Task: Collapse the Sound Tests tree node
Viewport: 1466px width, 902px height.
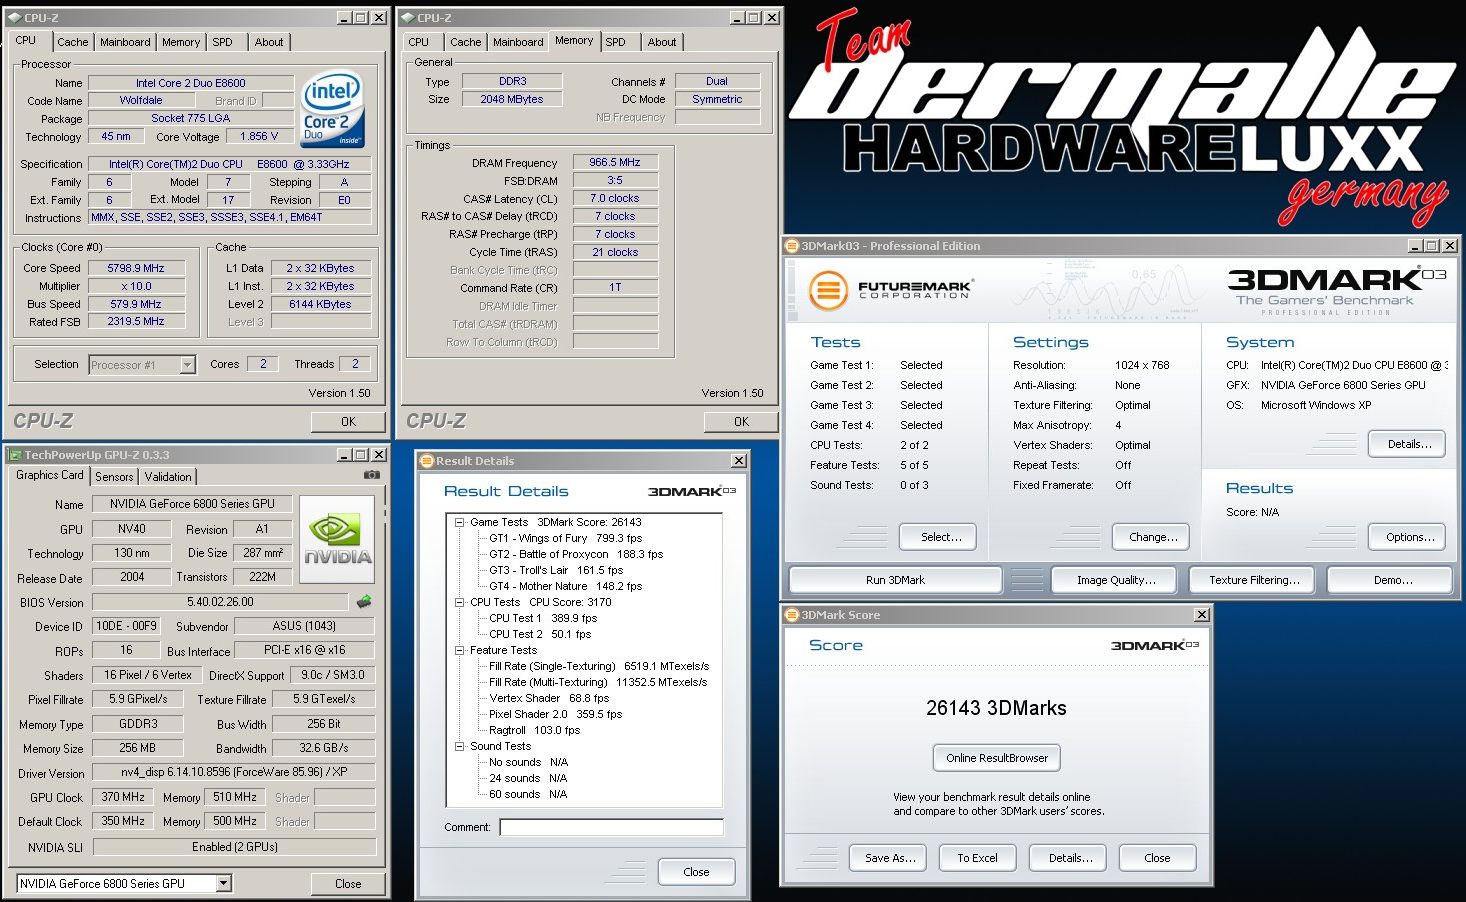Action: tap(460, 746)
